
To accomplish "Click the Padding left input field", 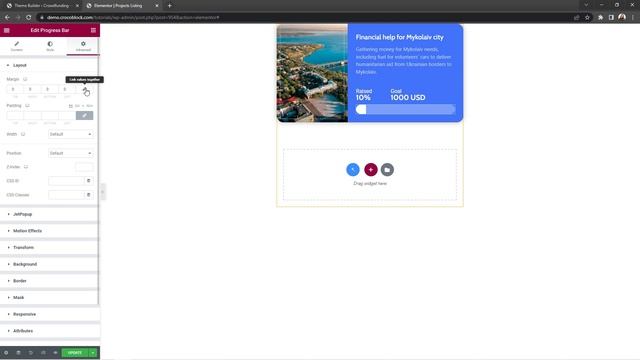I will [67, 116].
